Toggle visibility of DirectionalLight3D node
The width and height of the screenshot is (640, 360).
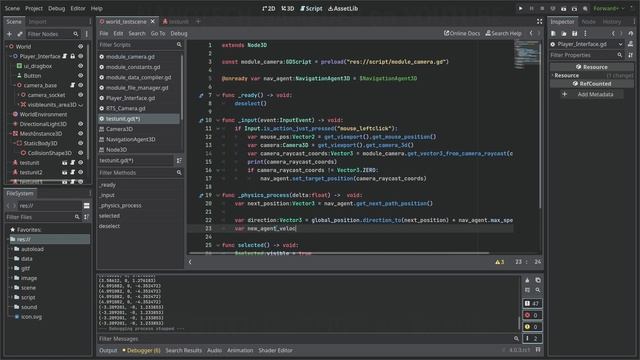point(80,124)
